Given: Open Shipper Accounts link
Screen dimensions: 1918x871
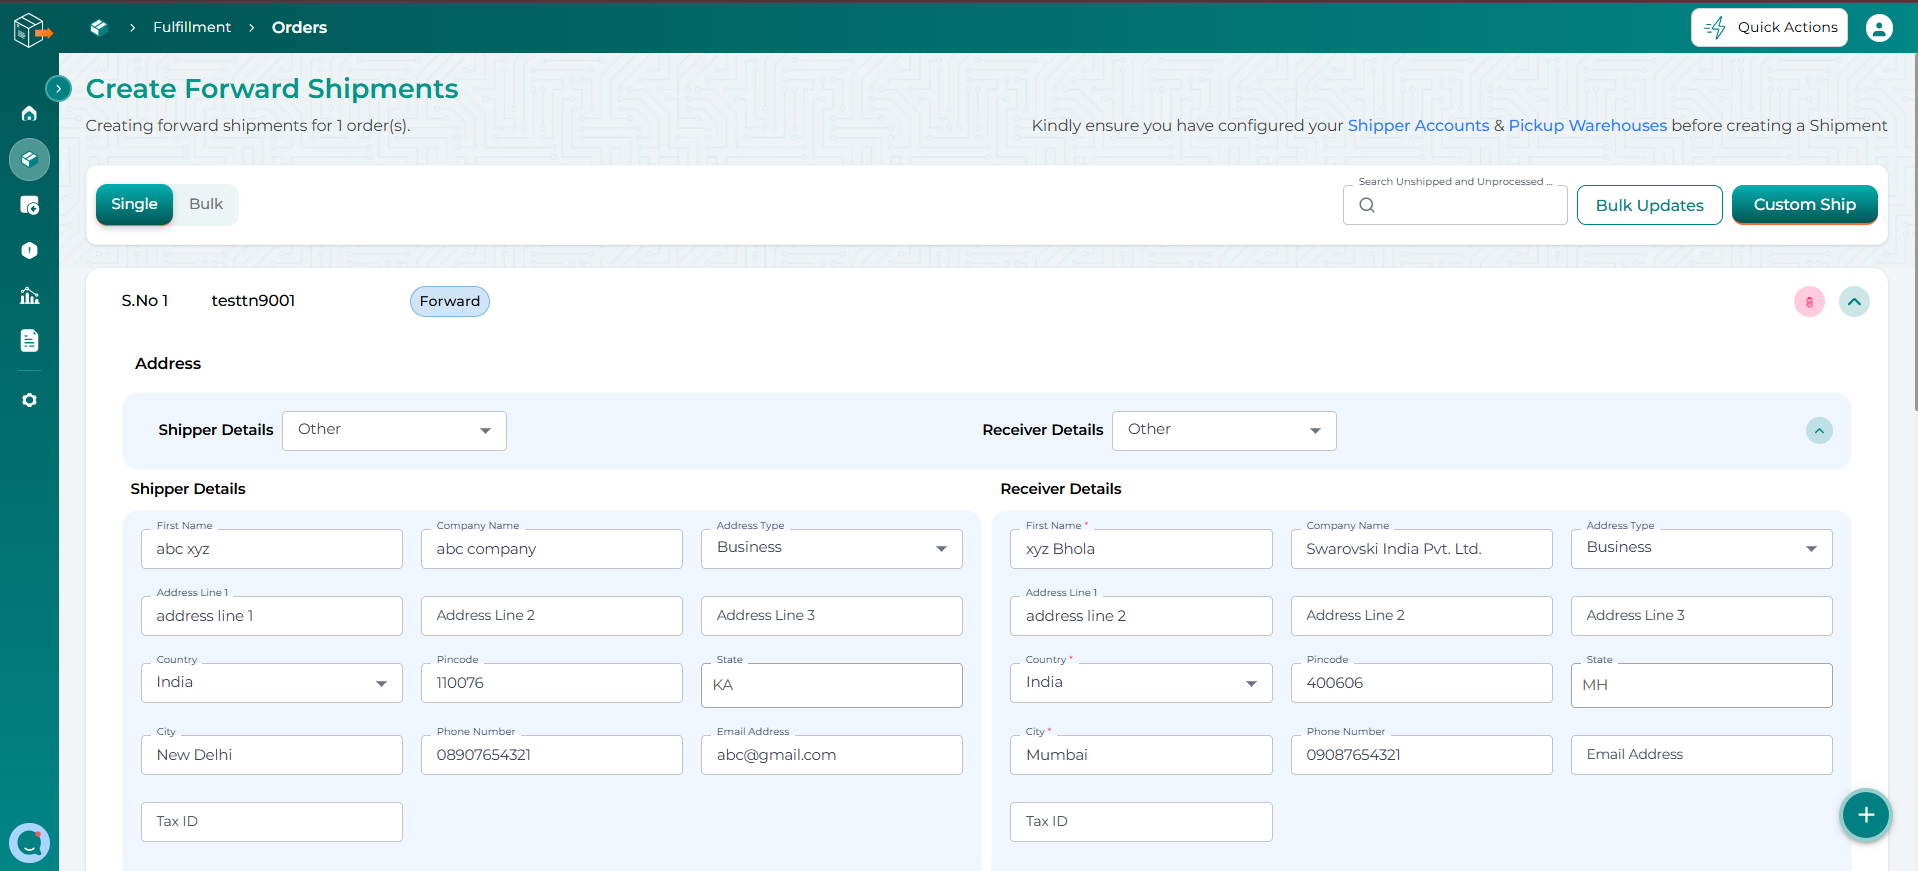Looking at the screenshot, I should click(x=1418, y=125).
